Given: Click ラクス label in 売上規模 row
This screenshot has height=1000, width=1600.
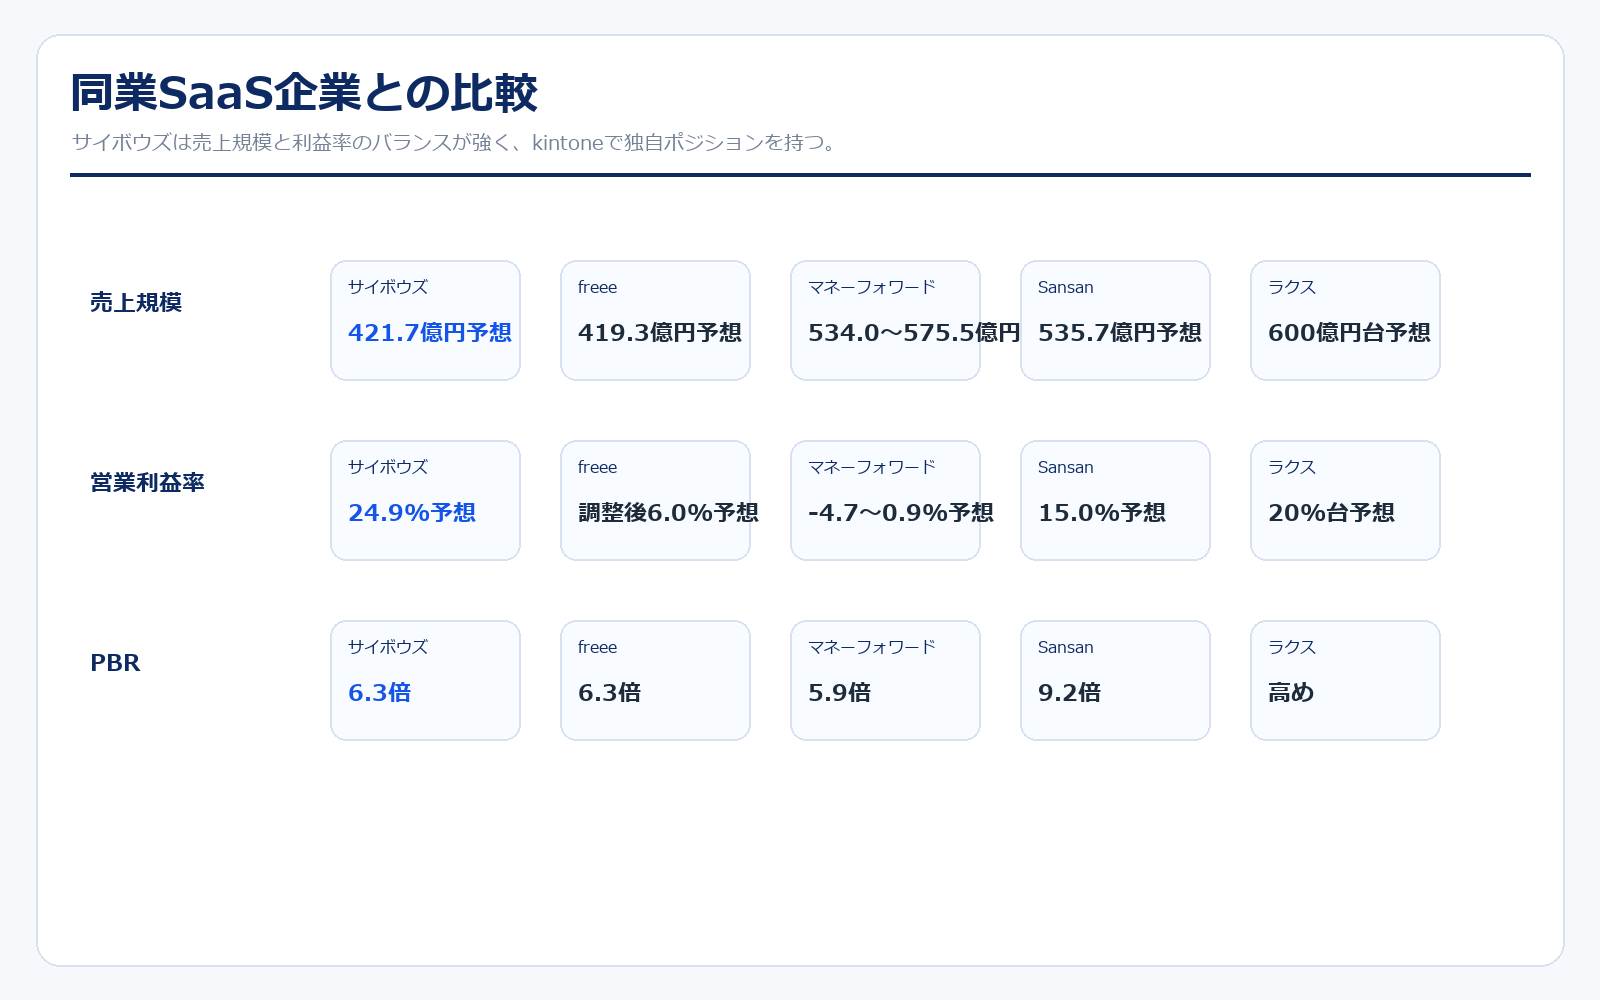Looking at the screenshot, I should (1292, 287).
